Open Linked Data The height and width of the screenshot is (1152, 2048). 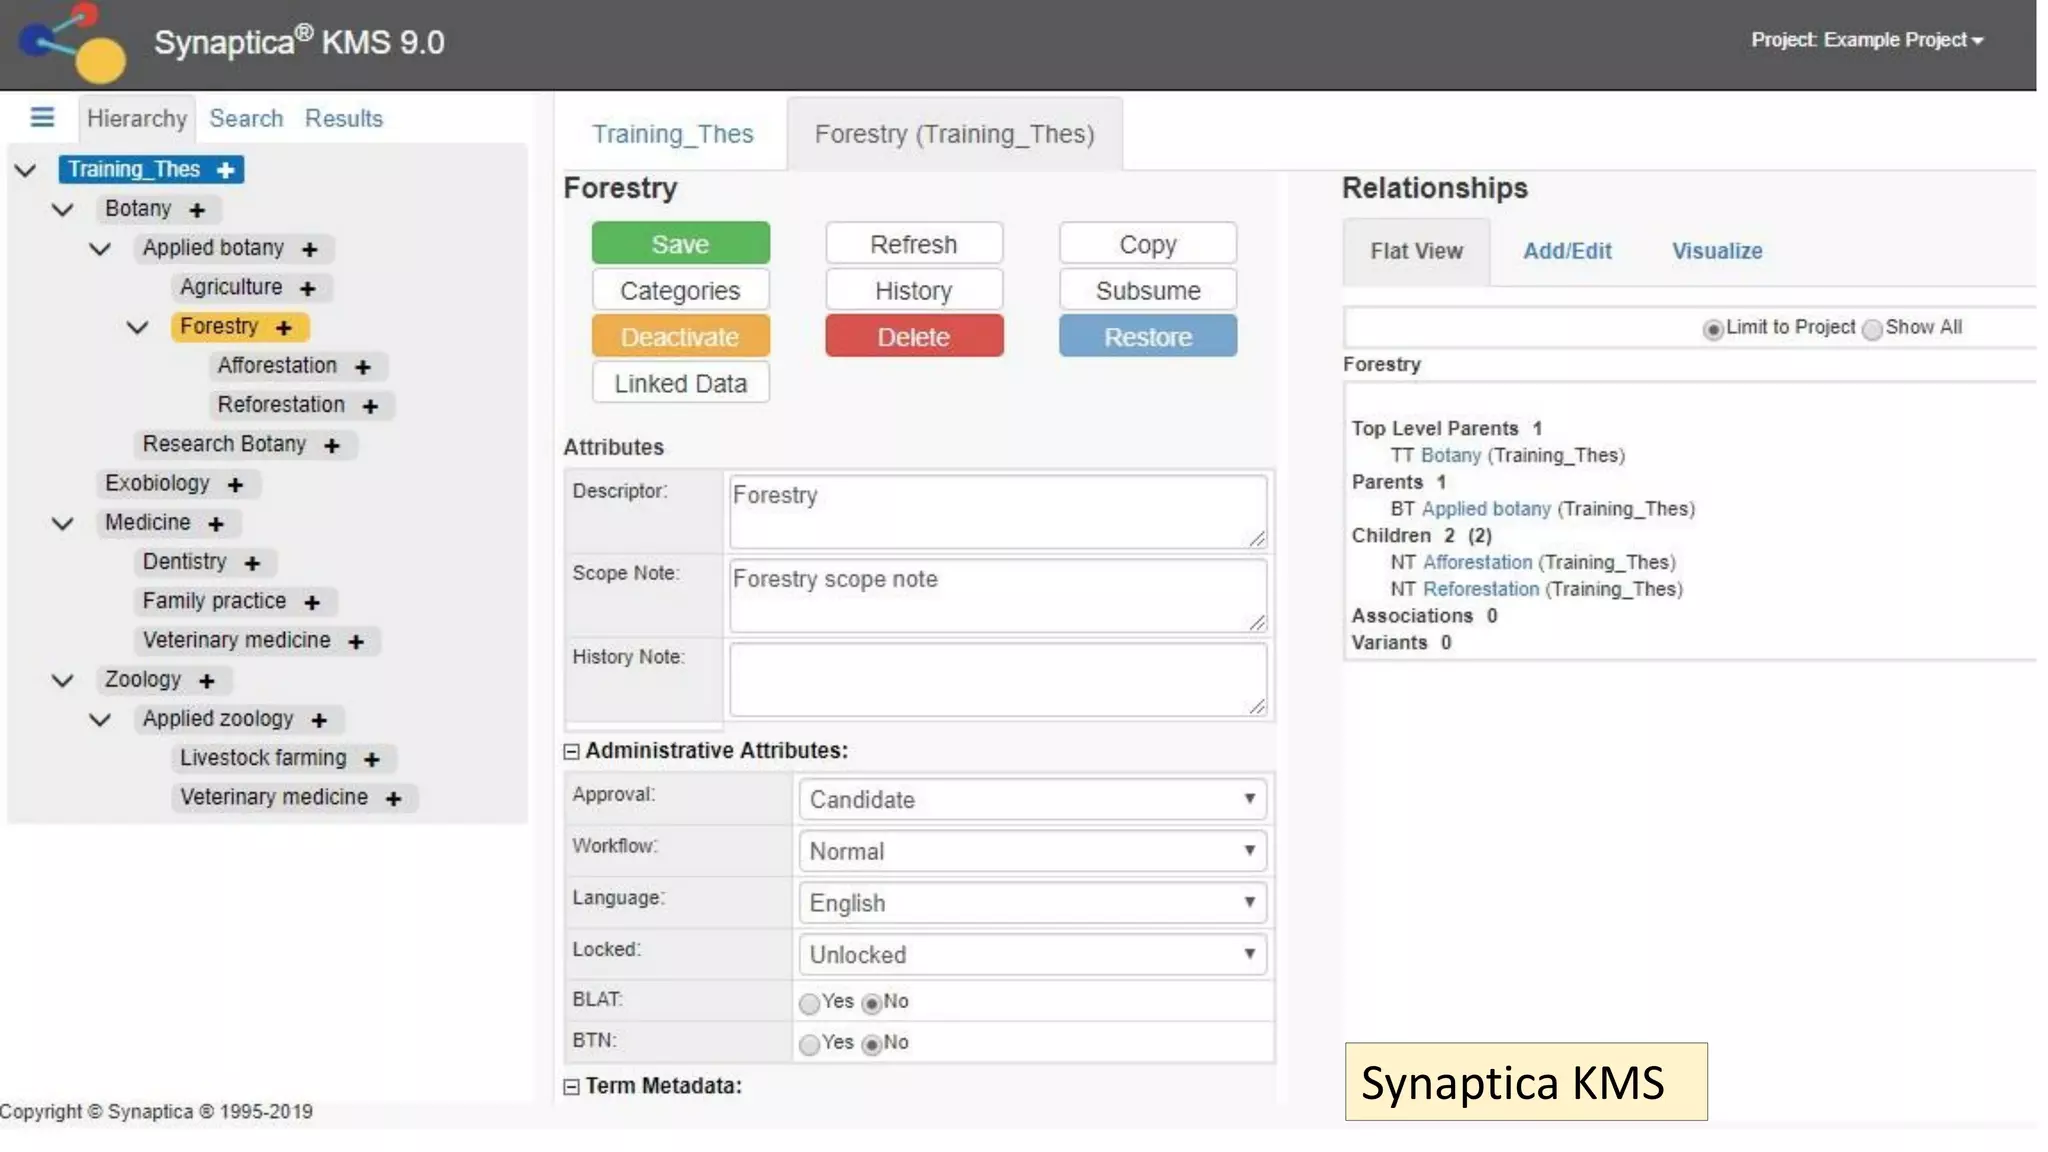pyautogui.click(x=681, y=383)
